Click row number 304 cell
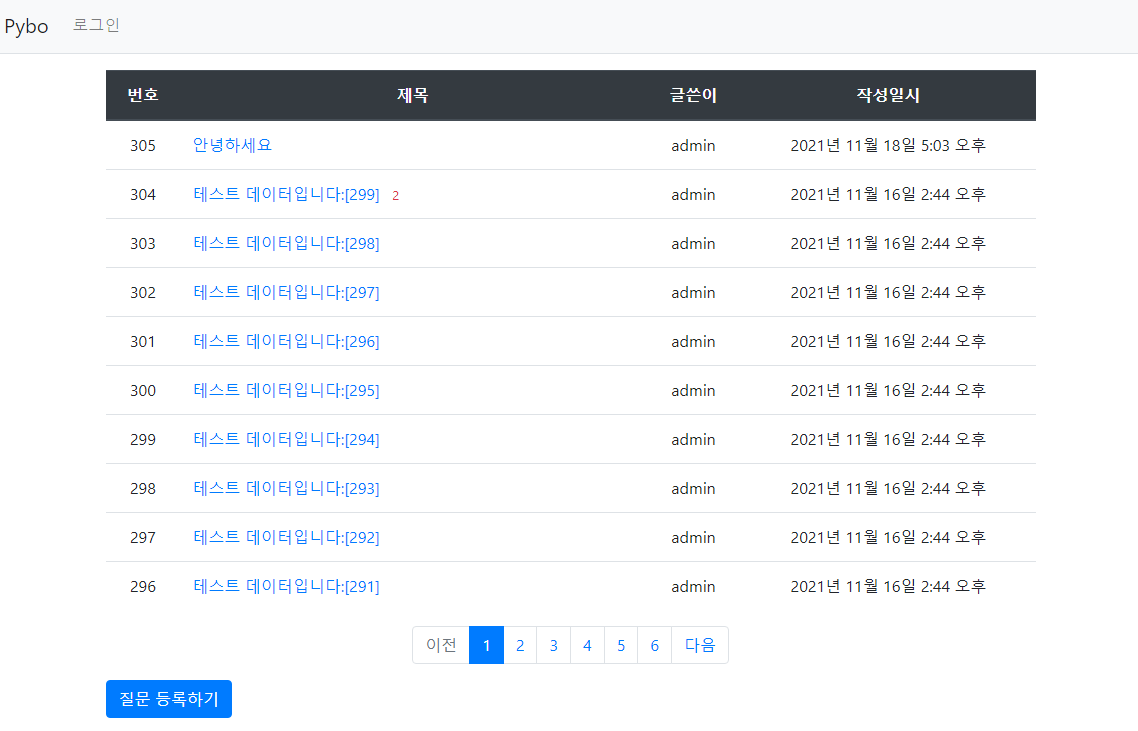This screenshot has height=731, width=1138. click(x=143, y=195)
